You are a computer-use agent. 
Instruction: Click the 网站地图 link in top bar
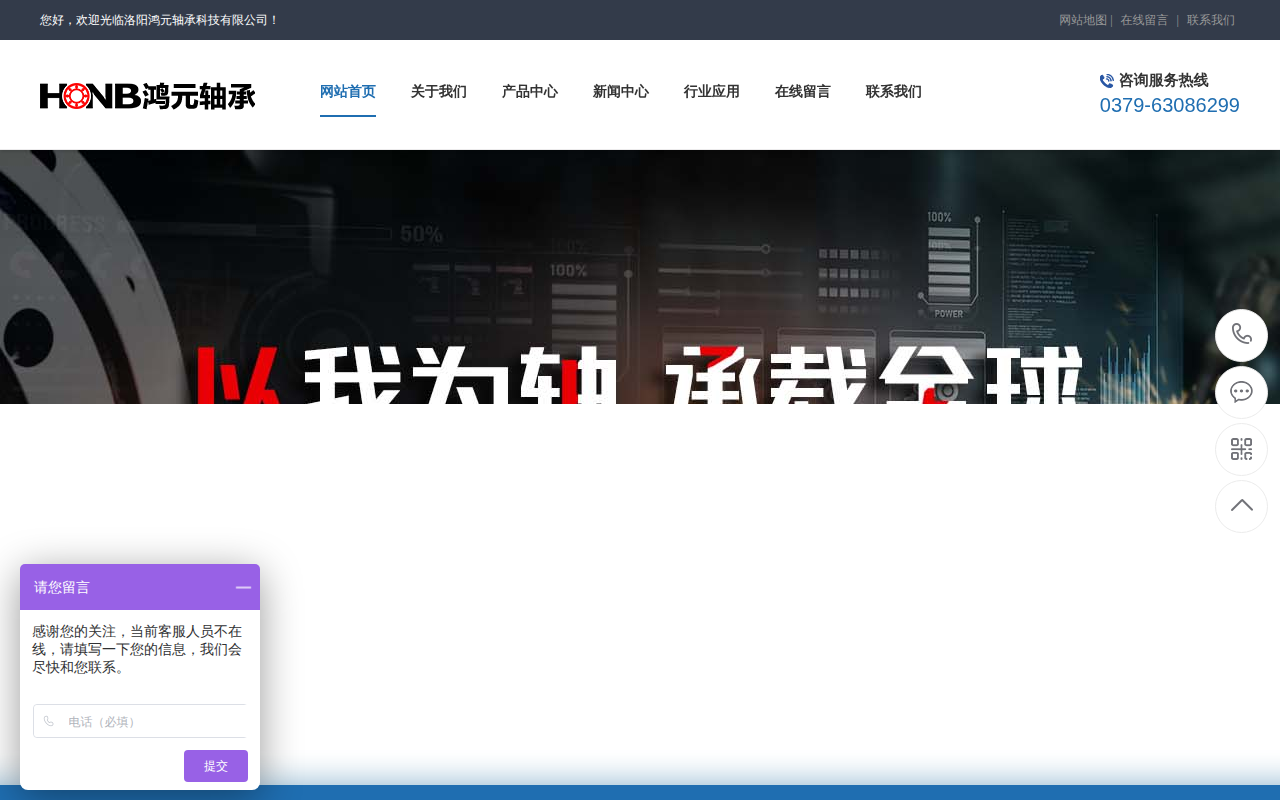pyautogui.click(x=1083, y=20)
